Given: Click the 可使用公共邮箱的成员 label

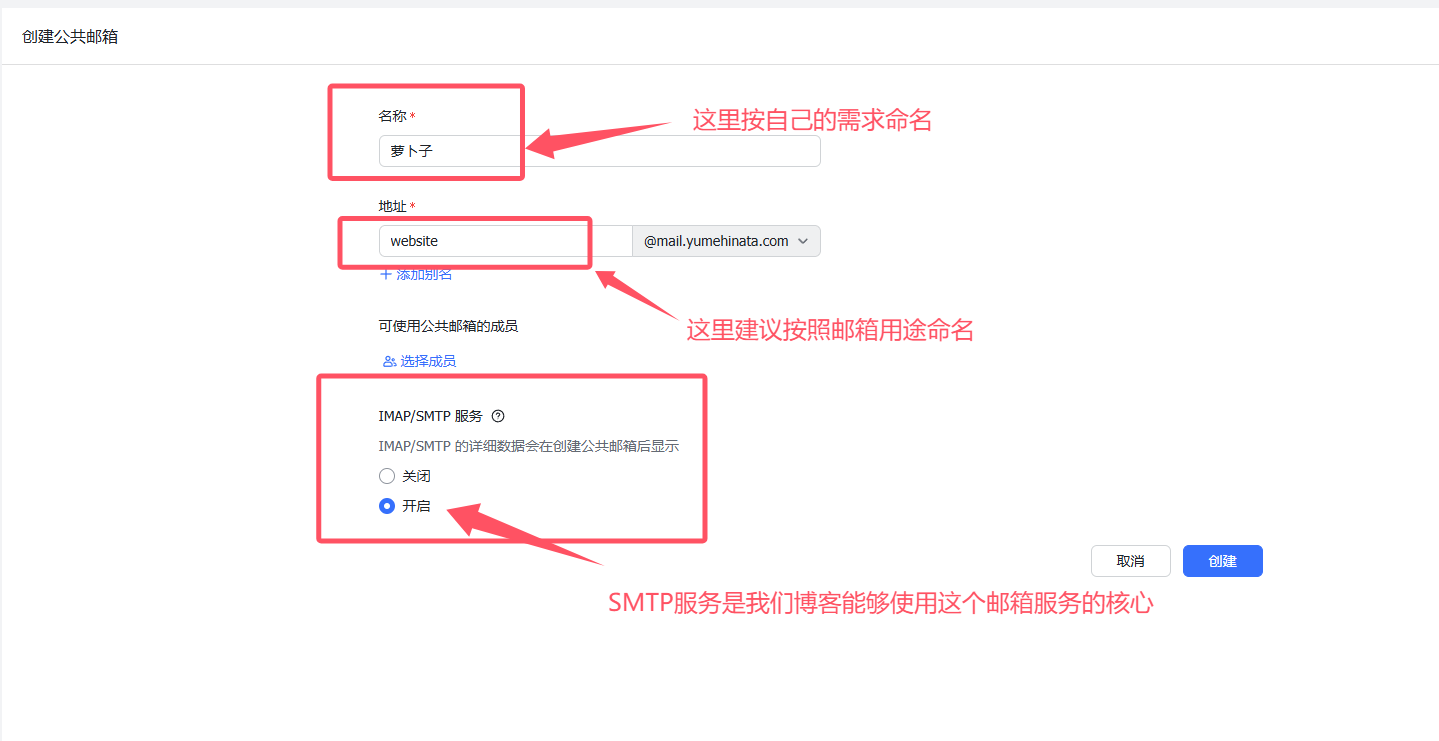Looking at the screenshot, I should pyautogui.click(x=448, y=326).
